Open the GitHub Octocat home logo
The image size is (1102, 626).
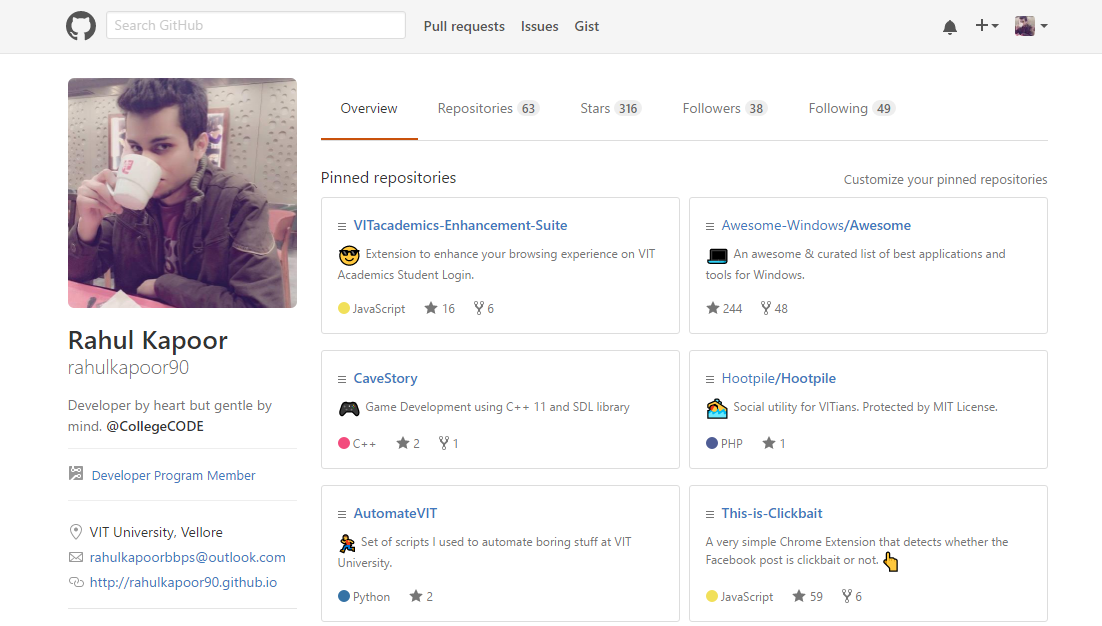[81, 26]
